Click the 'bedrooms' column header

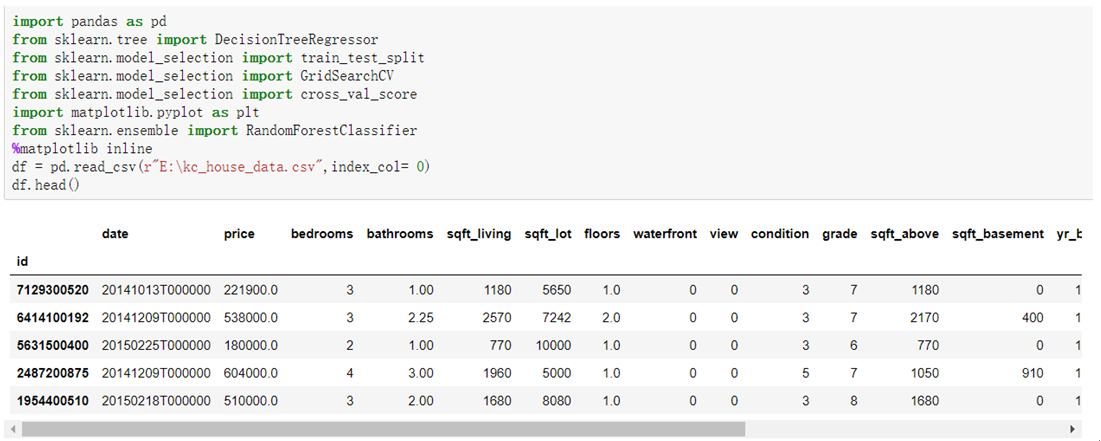(x=321, y=234)
